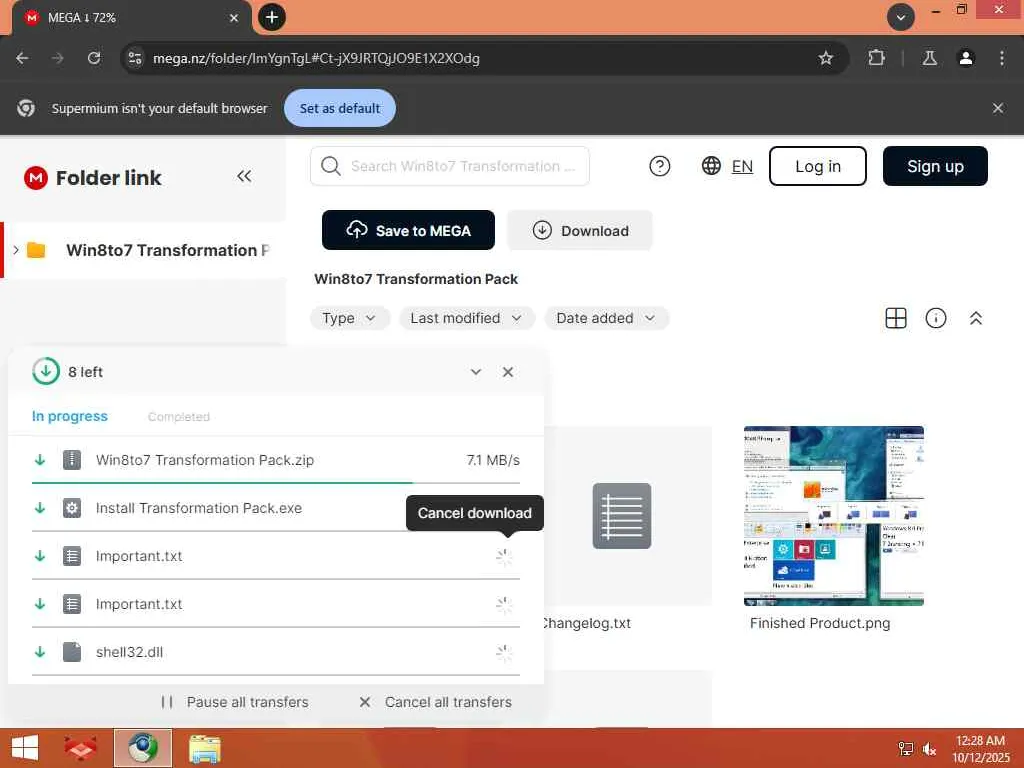Click the green download circle icon

point(46,372)
